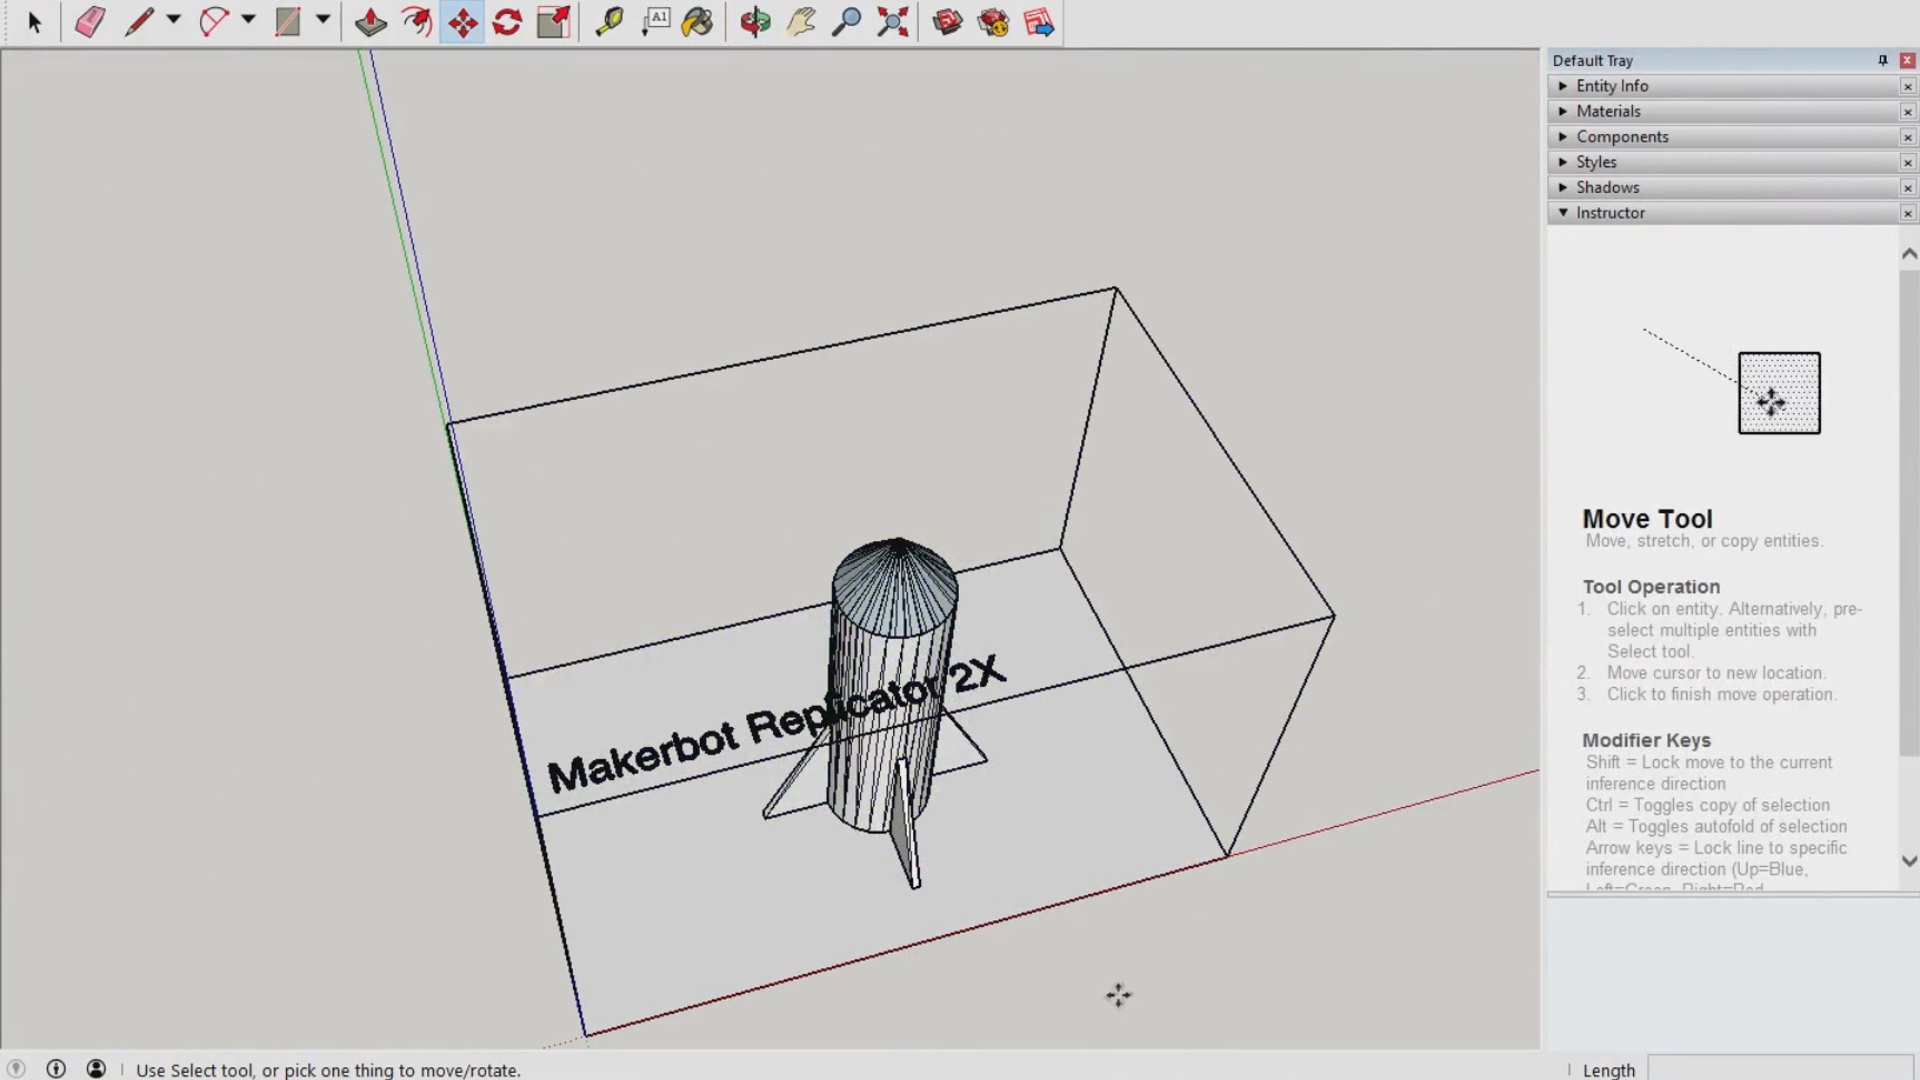Select the Tape Measure tool

coord(609,22)
